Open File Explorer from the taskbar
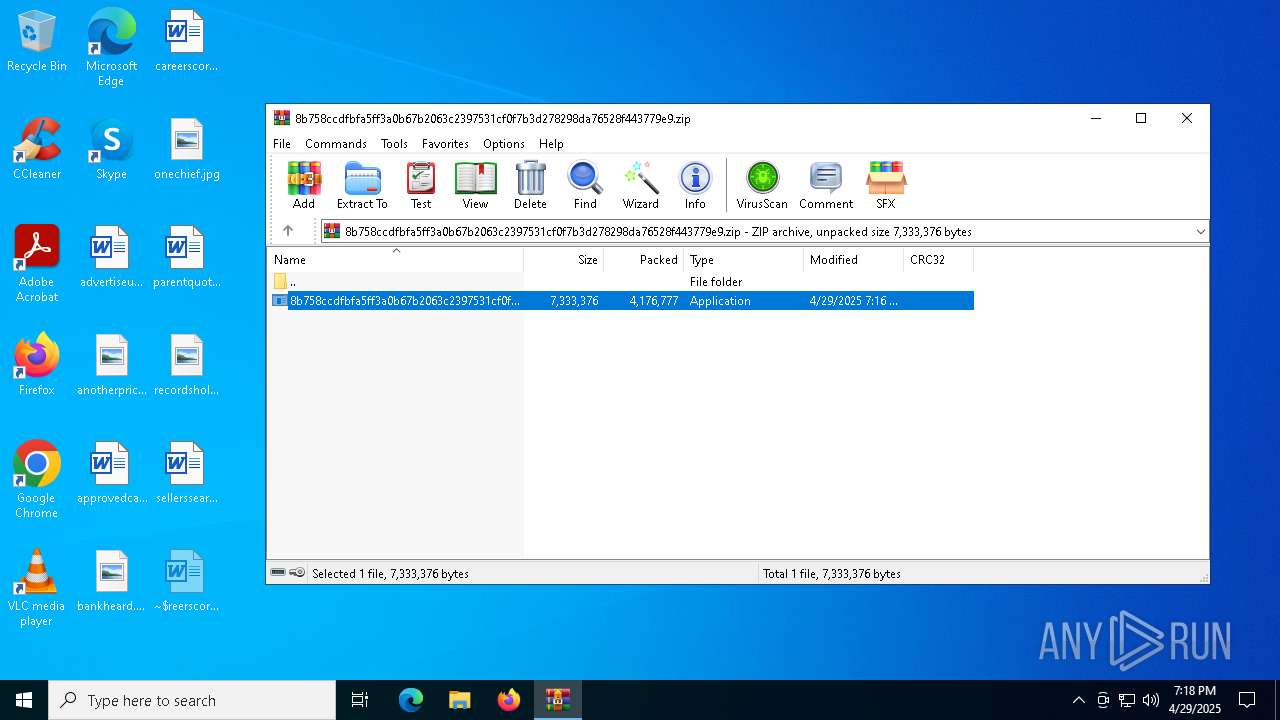Screen dimensions: 1280x720 459,700
